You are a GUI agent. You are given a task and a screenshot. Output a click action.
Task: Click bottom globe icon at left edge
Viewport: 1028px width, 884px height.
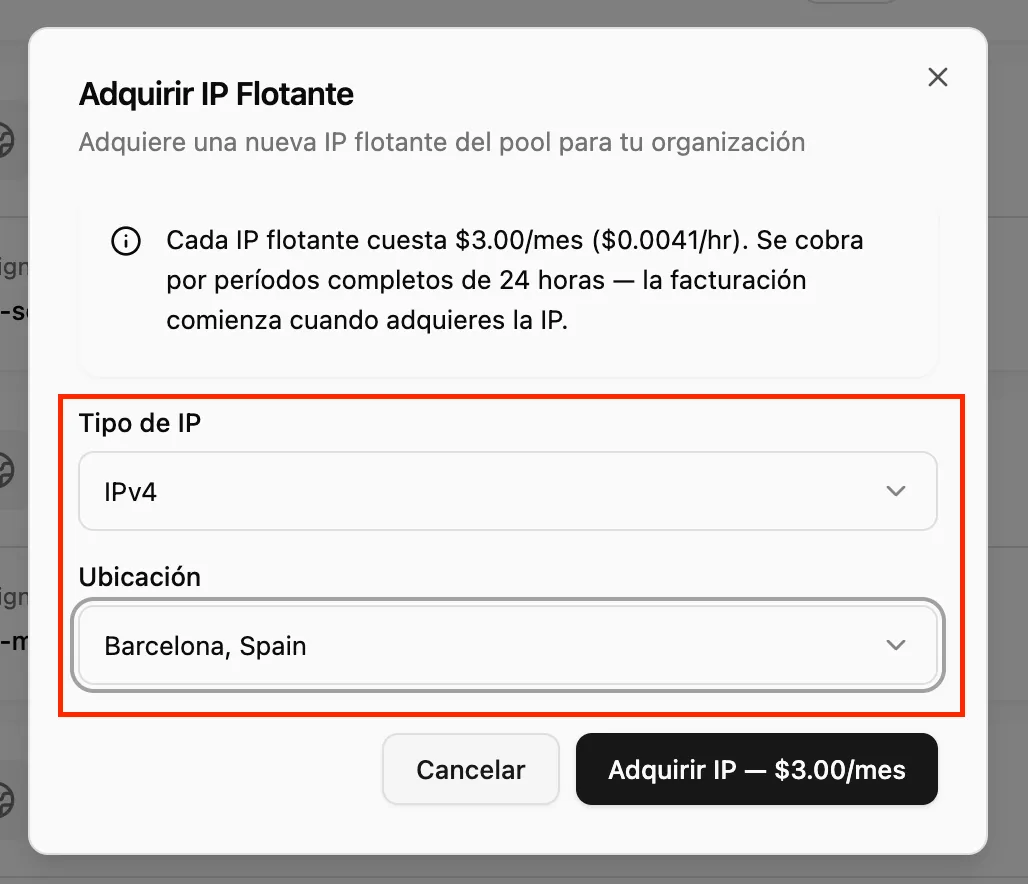[x=6, y=798]
